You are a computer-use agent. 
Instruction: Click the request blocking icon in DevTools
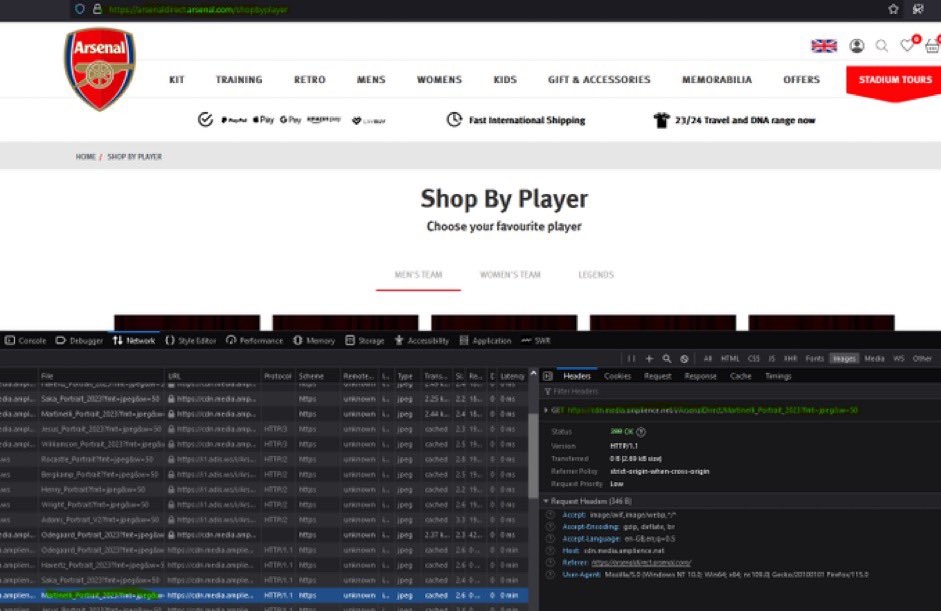(684, 358)
